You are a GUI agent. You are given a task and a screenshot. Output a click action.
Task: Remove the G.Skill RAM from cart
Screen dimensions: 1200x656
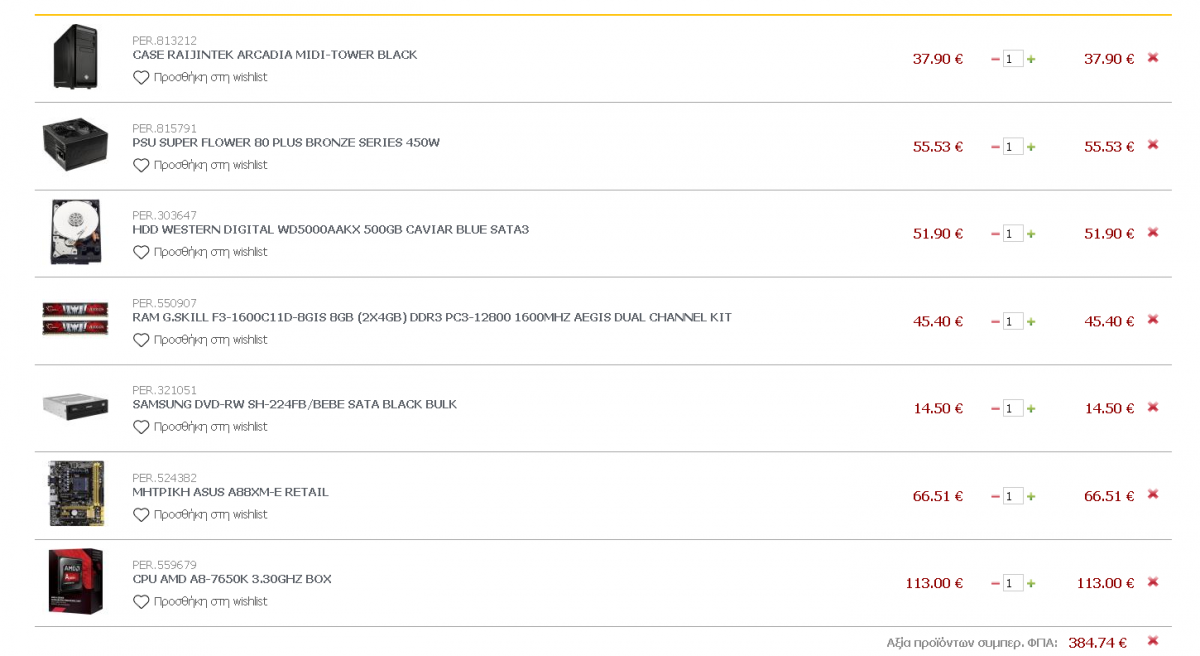pos(1152,320)
